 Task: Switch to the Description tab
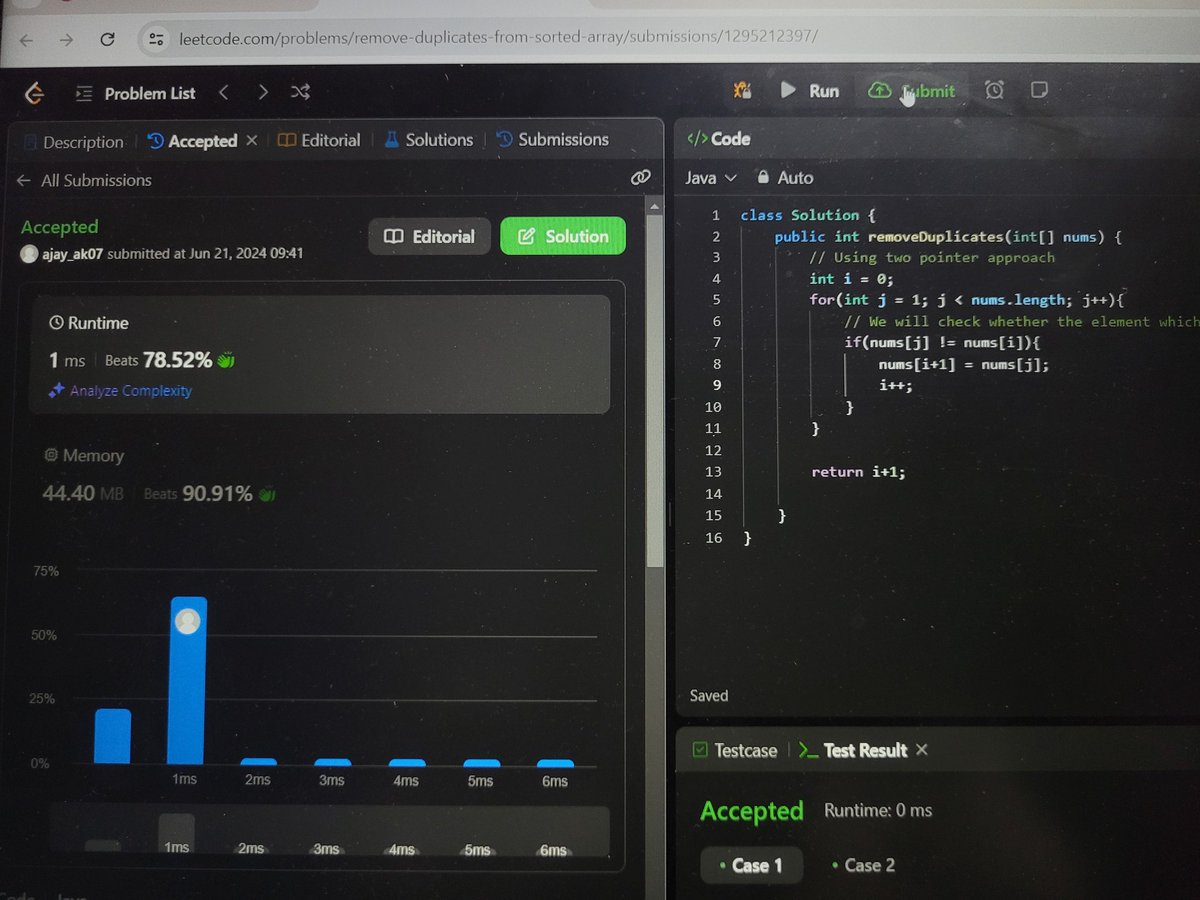74,142
